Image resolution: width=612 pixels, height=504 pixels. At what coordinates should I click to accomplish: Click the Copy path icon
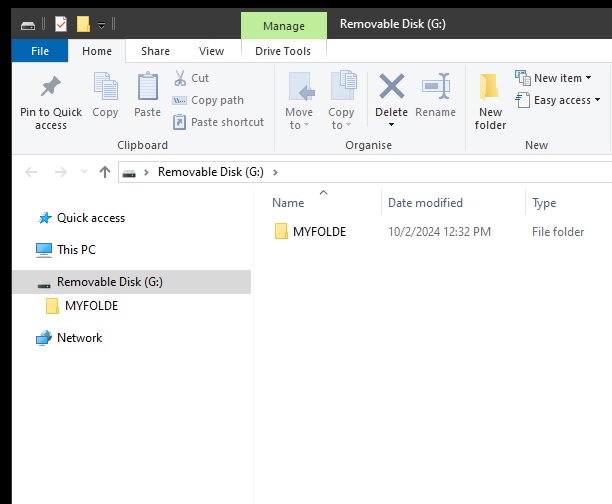click(180, 100)
